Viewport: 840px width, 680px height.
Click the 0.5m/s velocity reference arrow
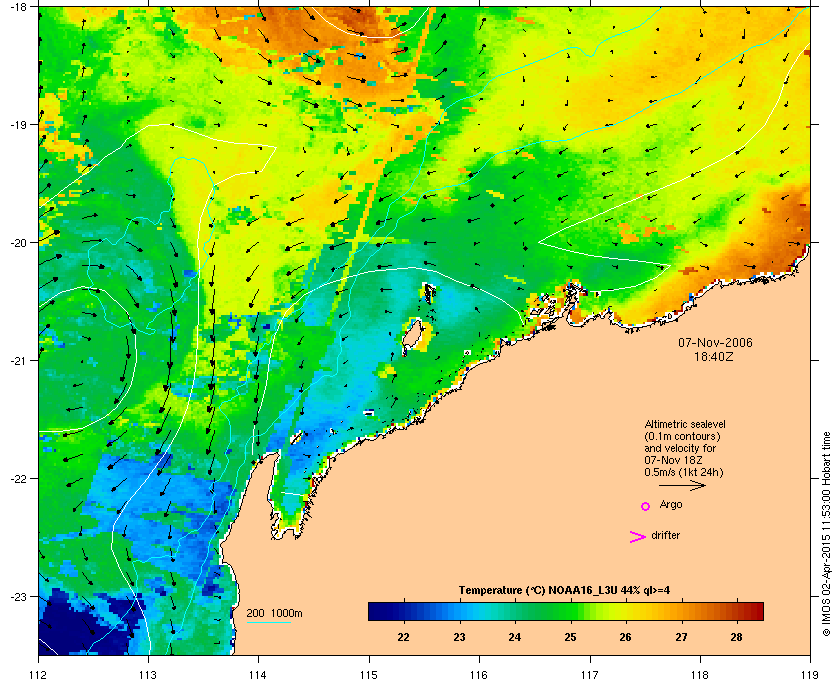682,486
